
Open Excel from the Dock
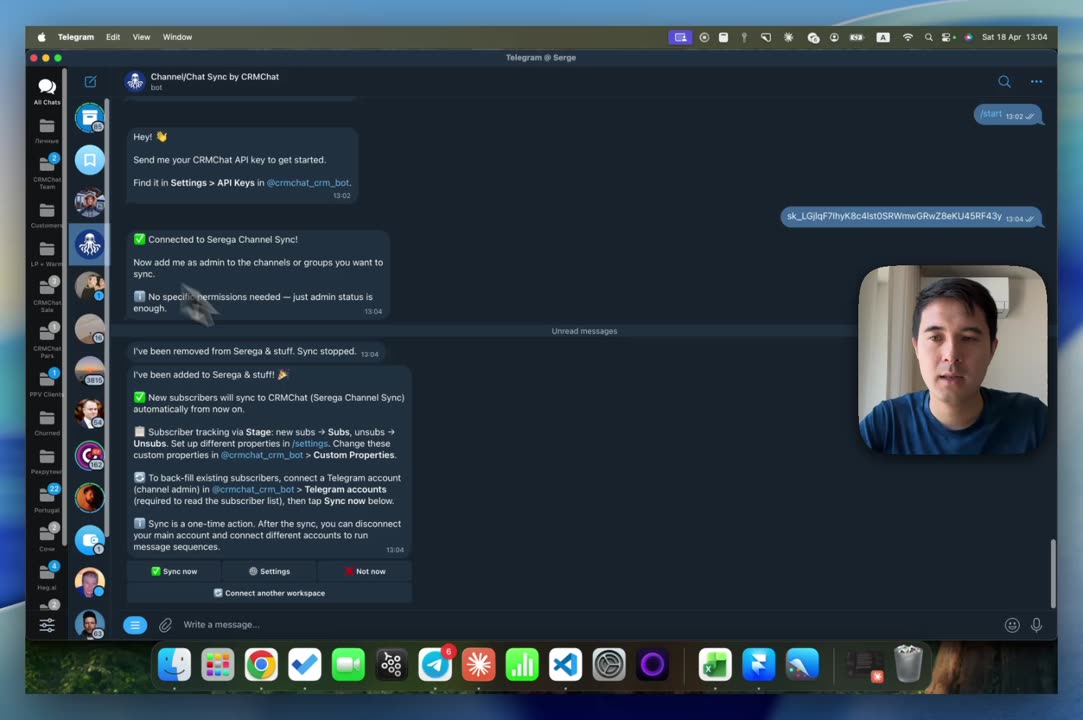point(715,665)
